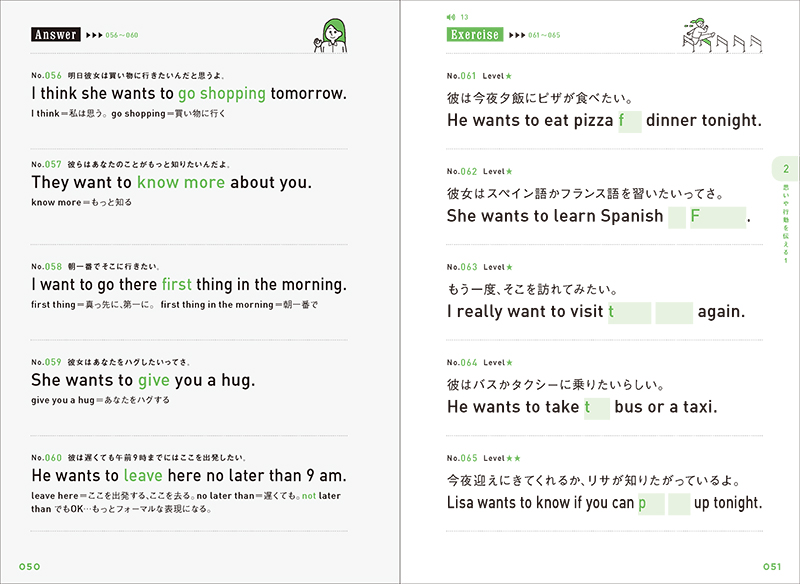Click the blank starting with f in No.061
The image size is (800, 584).
630,122
